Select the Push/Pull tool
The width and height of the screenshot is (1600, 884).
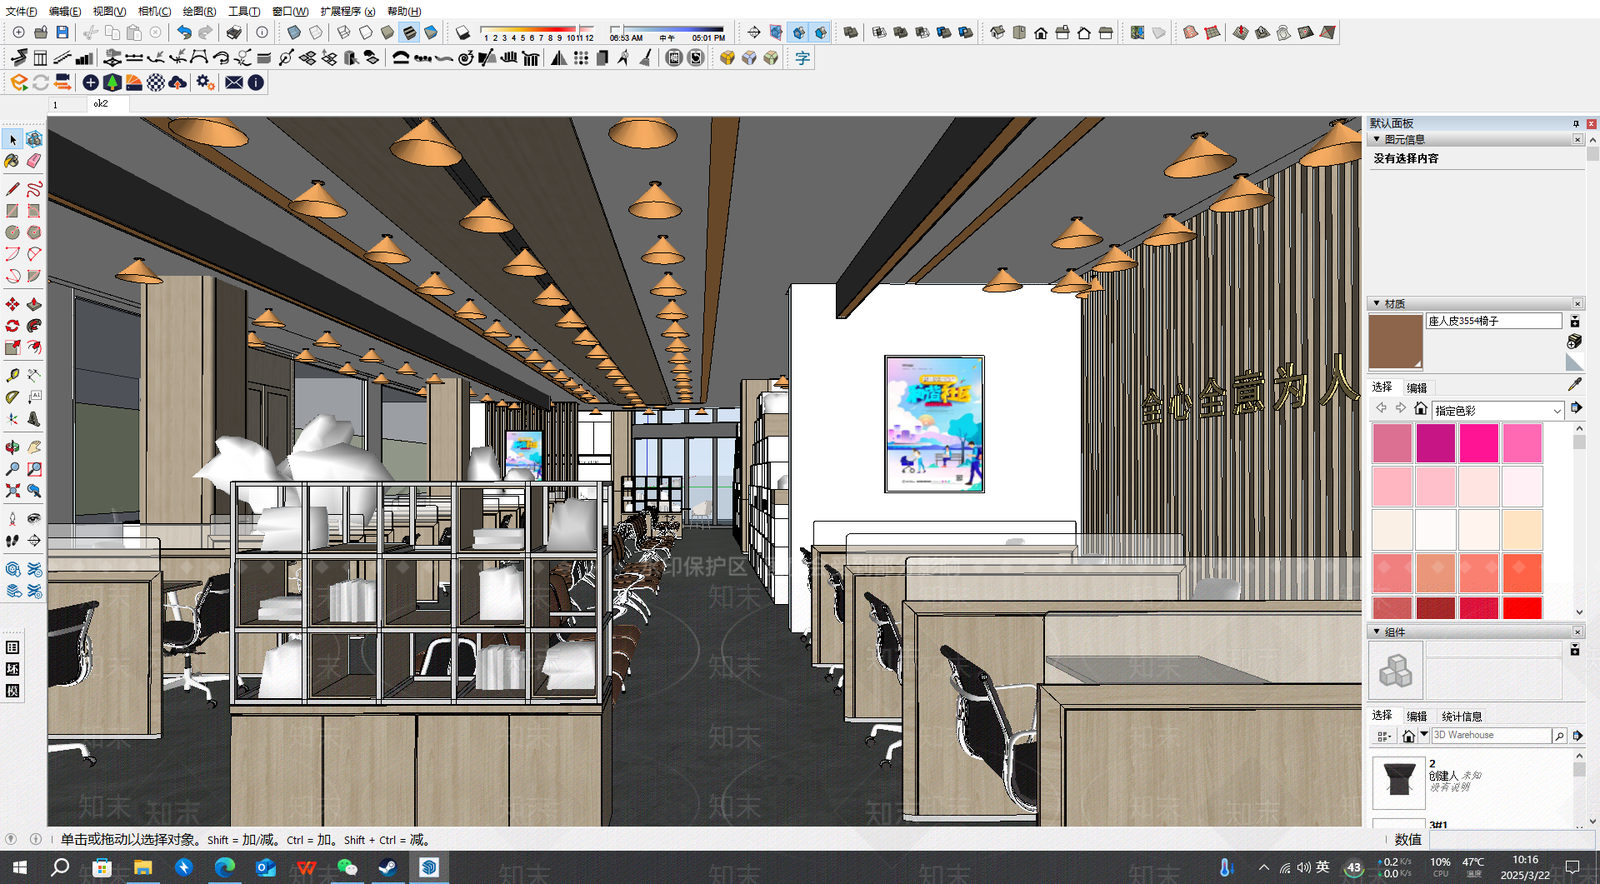coord(34,304)
